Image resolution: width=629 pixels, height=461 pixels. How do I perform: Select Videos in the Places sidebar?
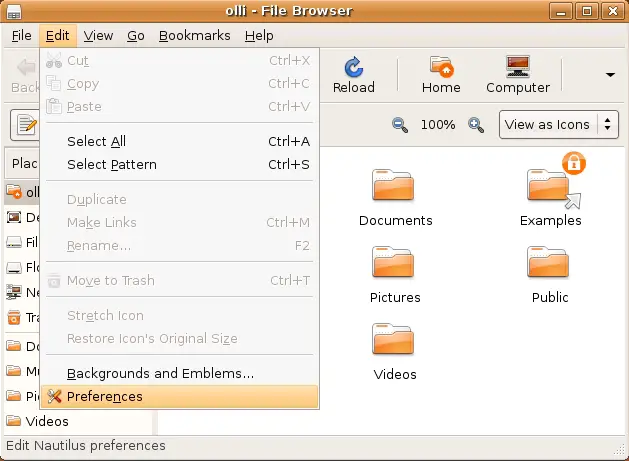tap(46, 421)
